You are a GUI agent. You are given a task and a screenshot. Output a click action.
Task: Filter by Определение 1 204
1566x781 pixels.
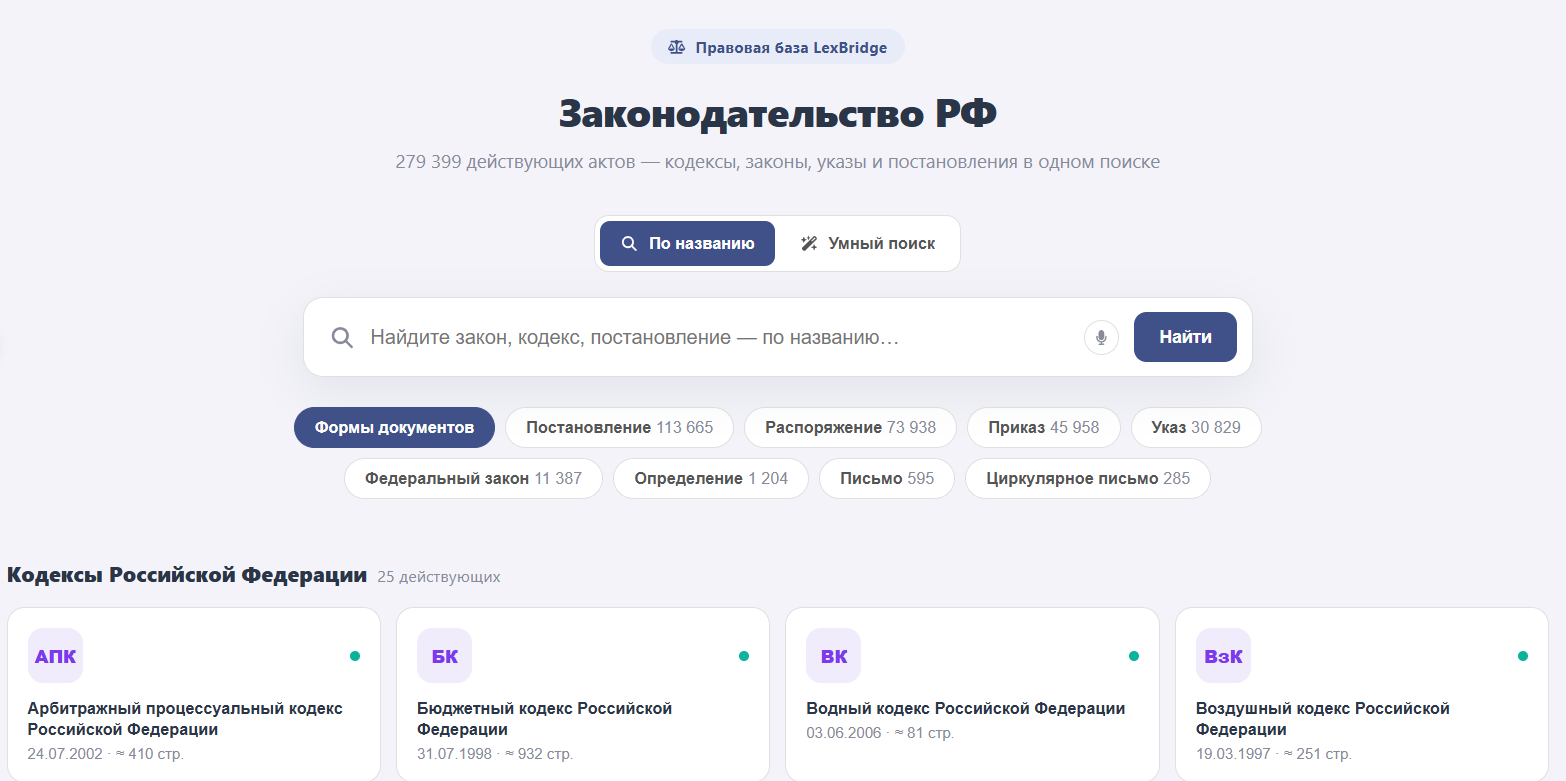point(711,478)
